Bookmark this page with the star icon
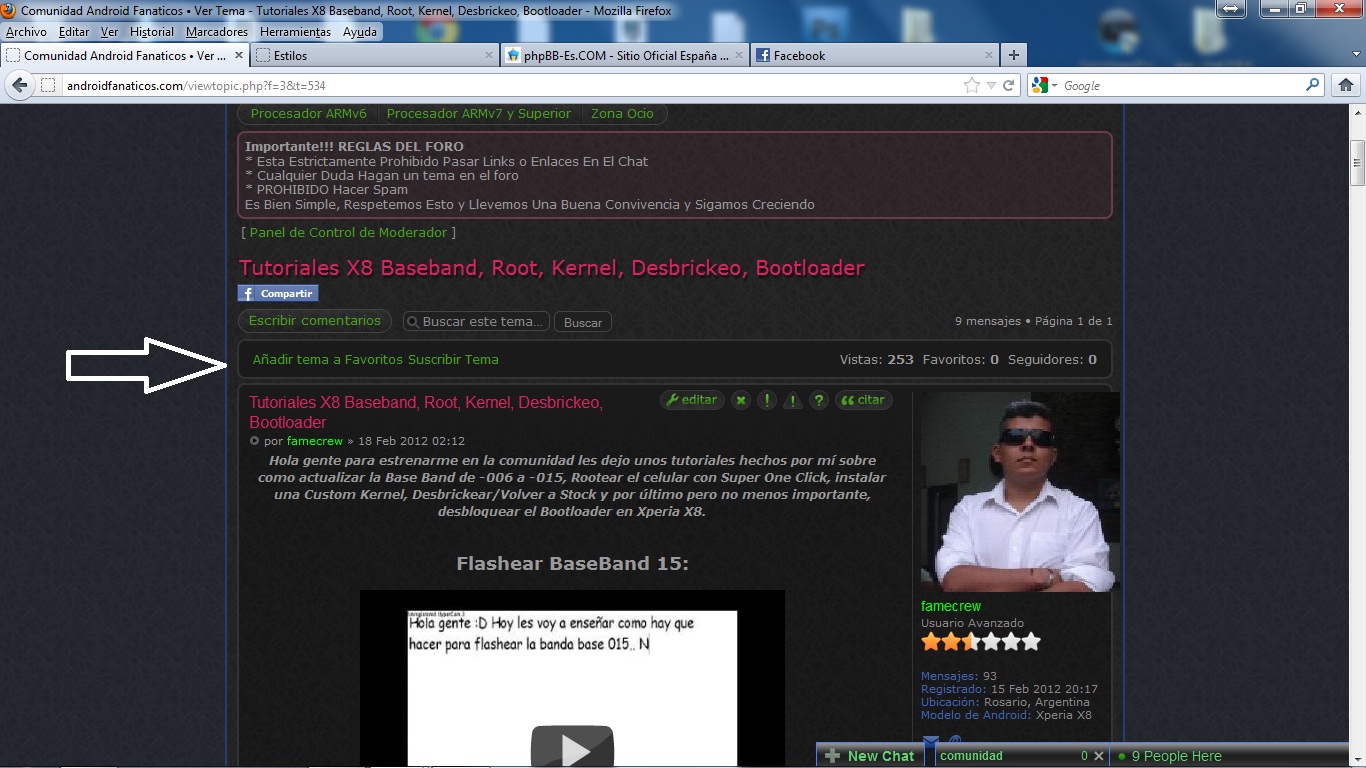 (x=971, y=86)
